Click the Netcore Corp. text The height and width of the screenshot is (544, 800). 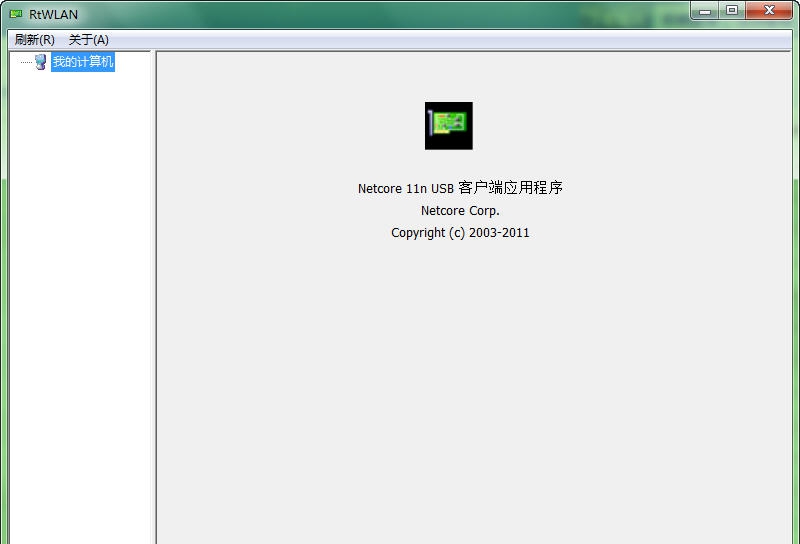click(460, 210)
